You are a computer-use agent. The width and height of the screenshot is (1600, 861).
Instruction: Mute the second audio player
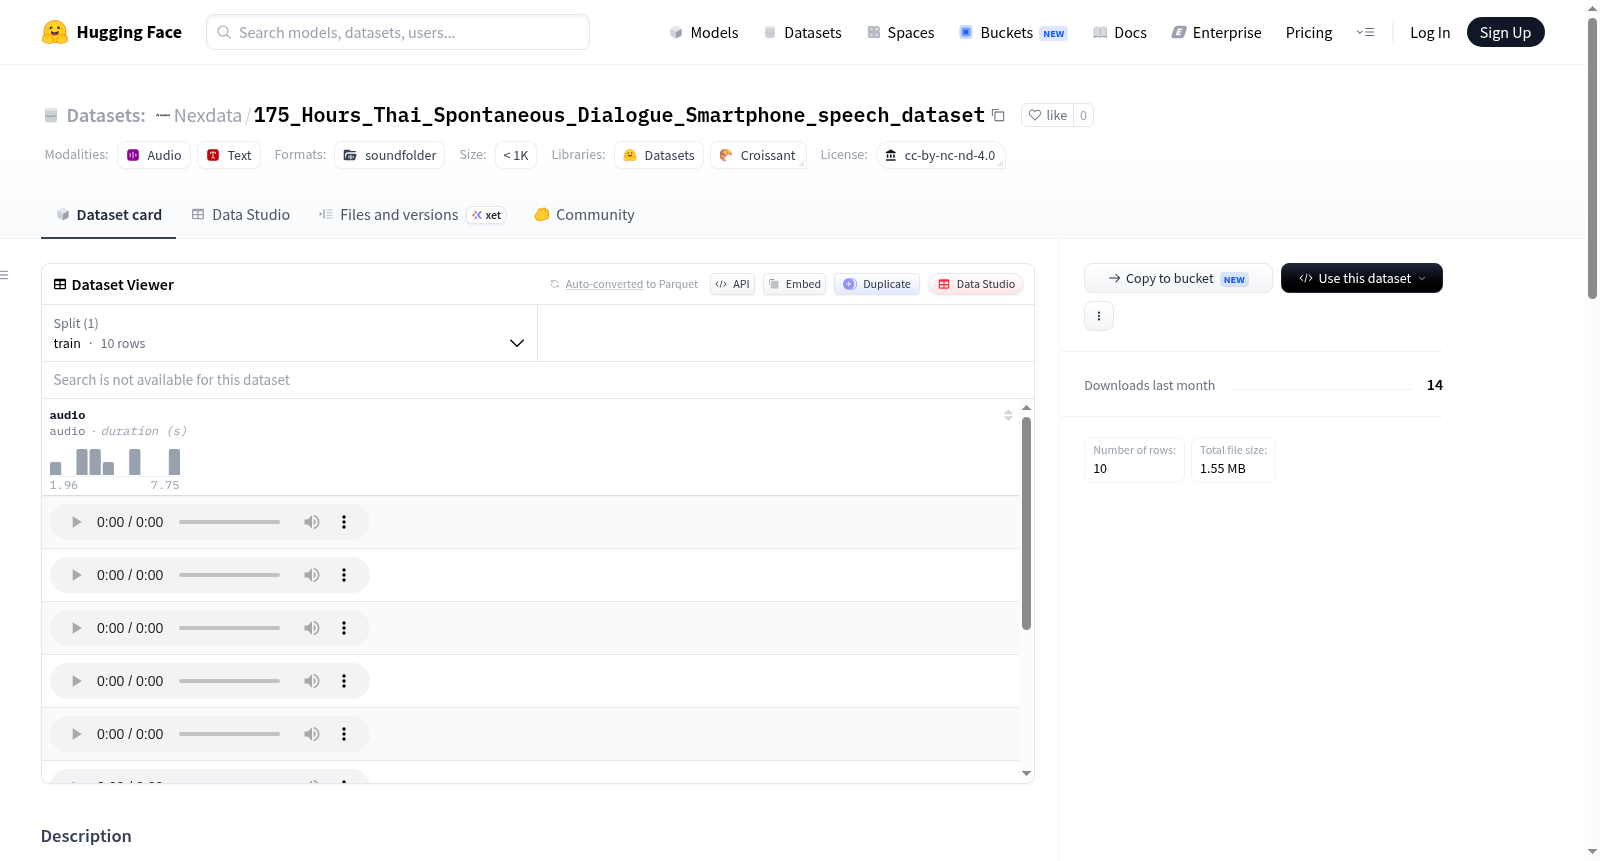[312, 575]
